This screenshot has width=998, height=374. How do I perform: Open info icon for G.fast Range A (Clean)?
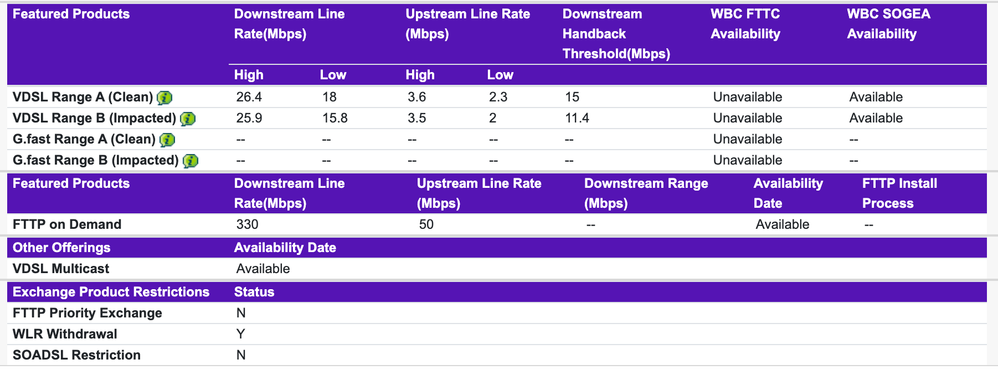tap(167, 140)
